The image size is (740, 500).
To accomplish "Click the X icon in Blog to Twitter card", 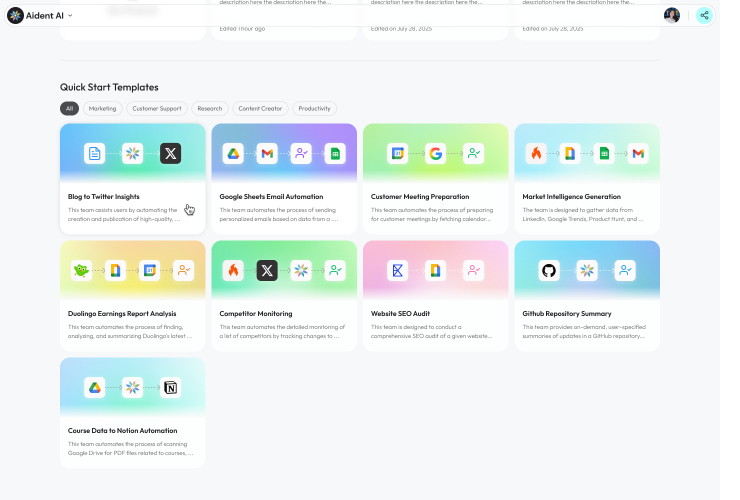I will coord(170,153).
